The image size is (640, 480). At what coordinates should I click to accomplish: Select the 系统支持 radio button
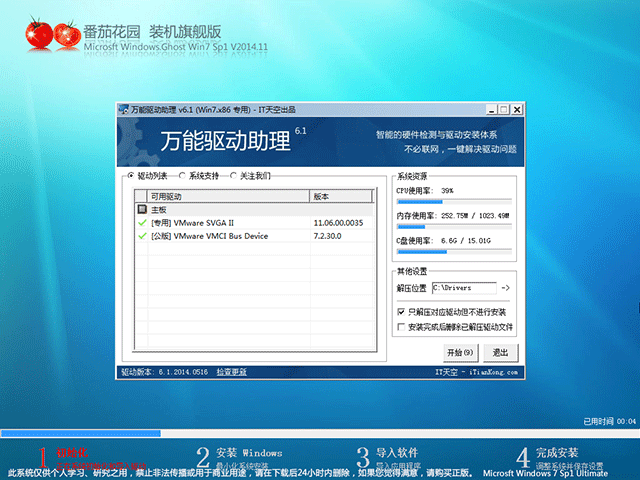click(182, 176)
